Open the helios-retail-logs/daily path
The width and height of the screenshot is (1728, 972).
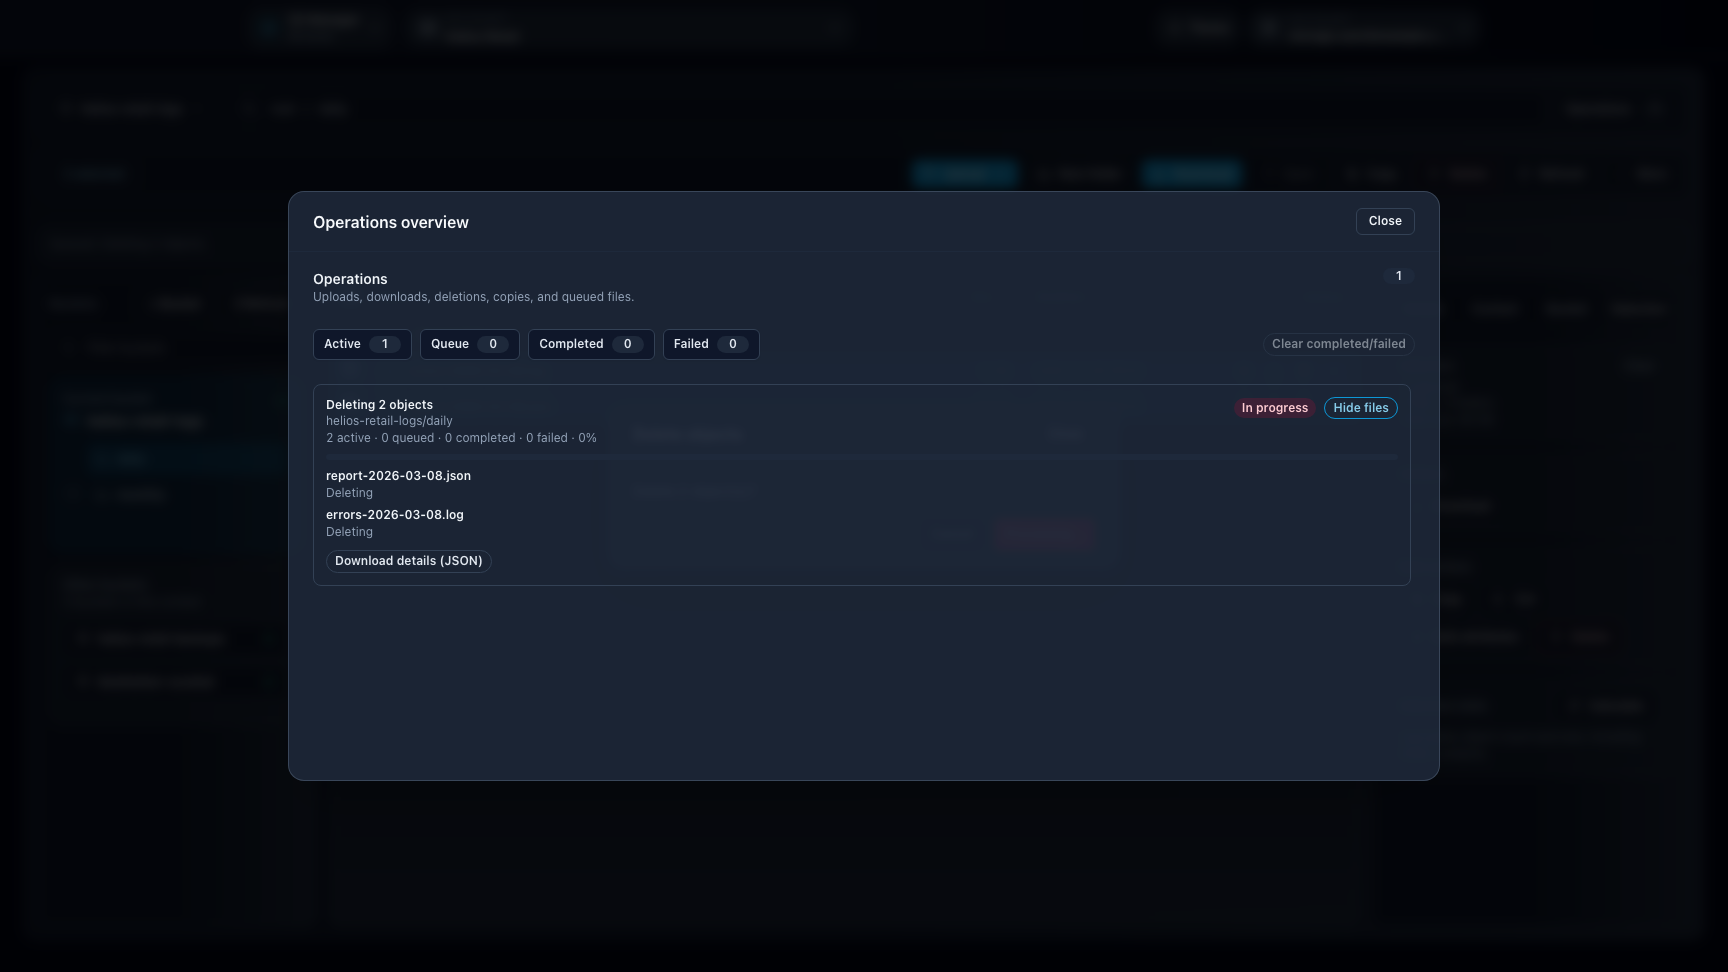point(389,420)
